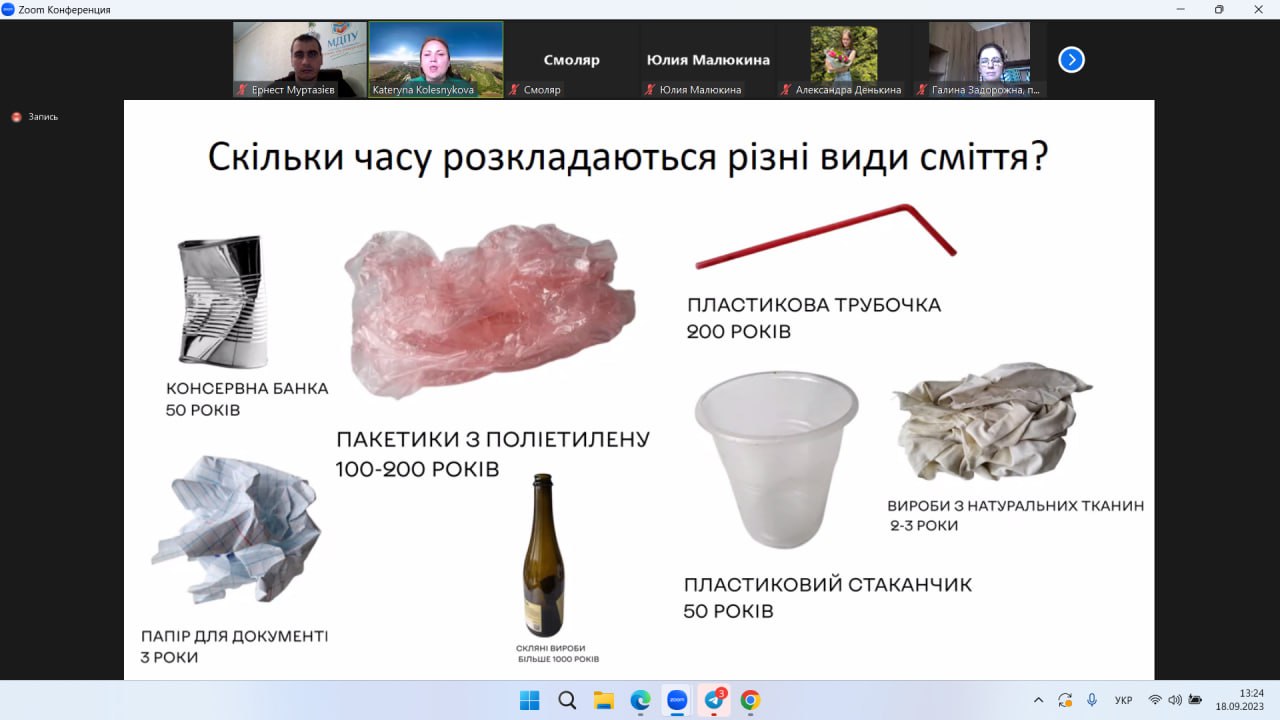1280x720 pixels.
Task: Select Ернест Муртазієв's video tile
Action: point(300,59)
